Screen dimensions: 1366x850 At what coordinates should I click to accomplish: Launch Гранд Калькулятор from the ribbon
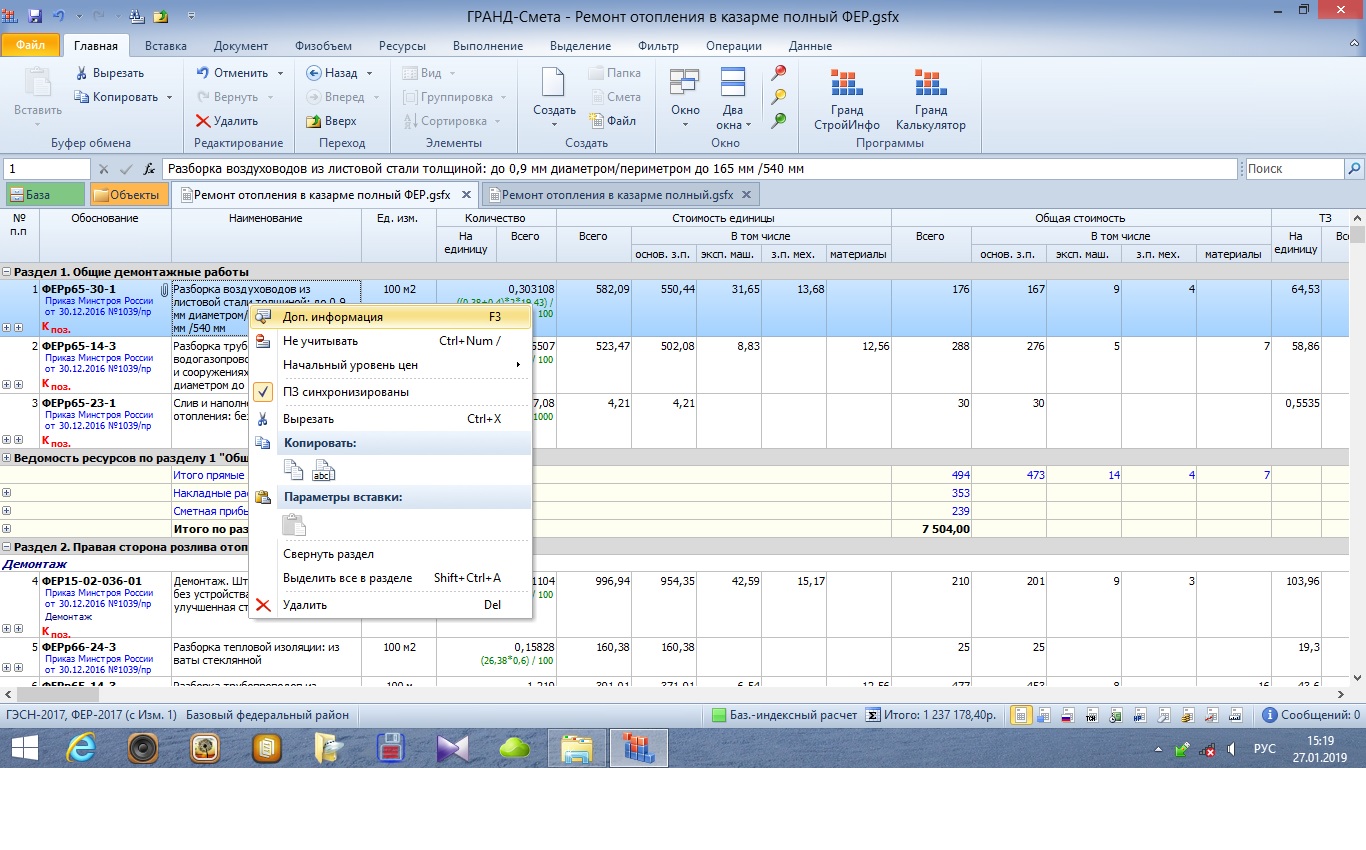pos(930,100)
